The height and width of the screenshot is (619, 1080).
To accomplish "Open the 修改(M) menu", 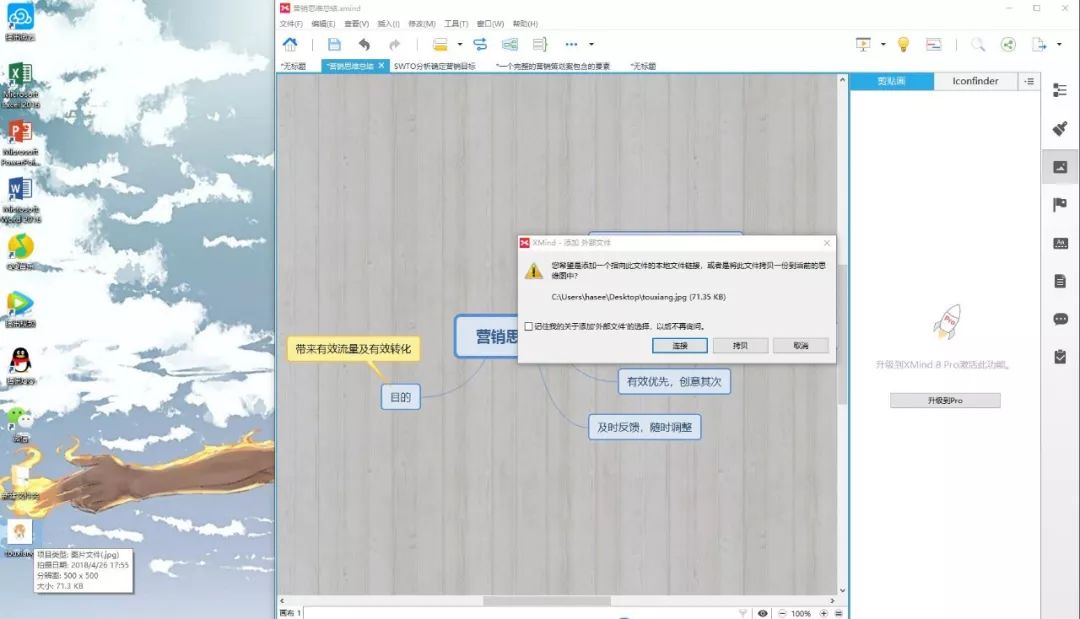I will click(x=422, y=24).
